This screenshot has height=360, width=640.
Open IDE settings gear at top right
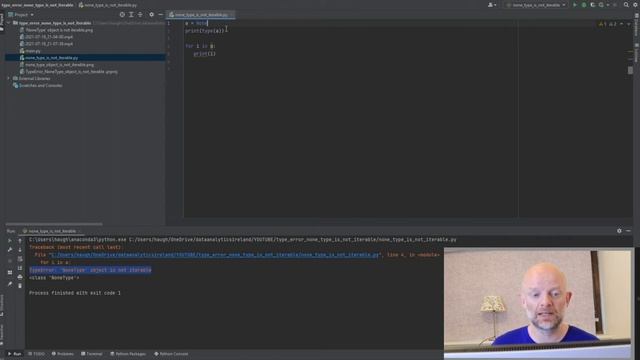point(636,5)
